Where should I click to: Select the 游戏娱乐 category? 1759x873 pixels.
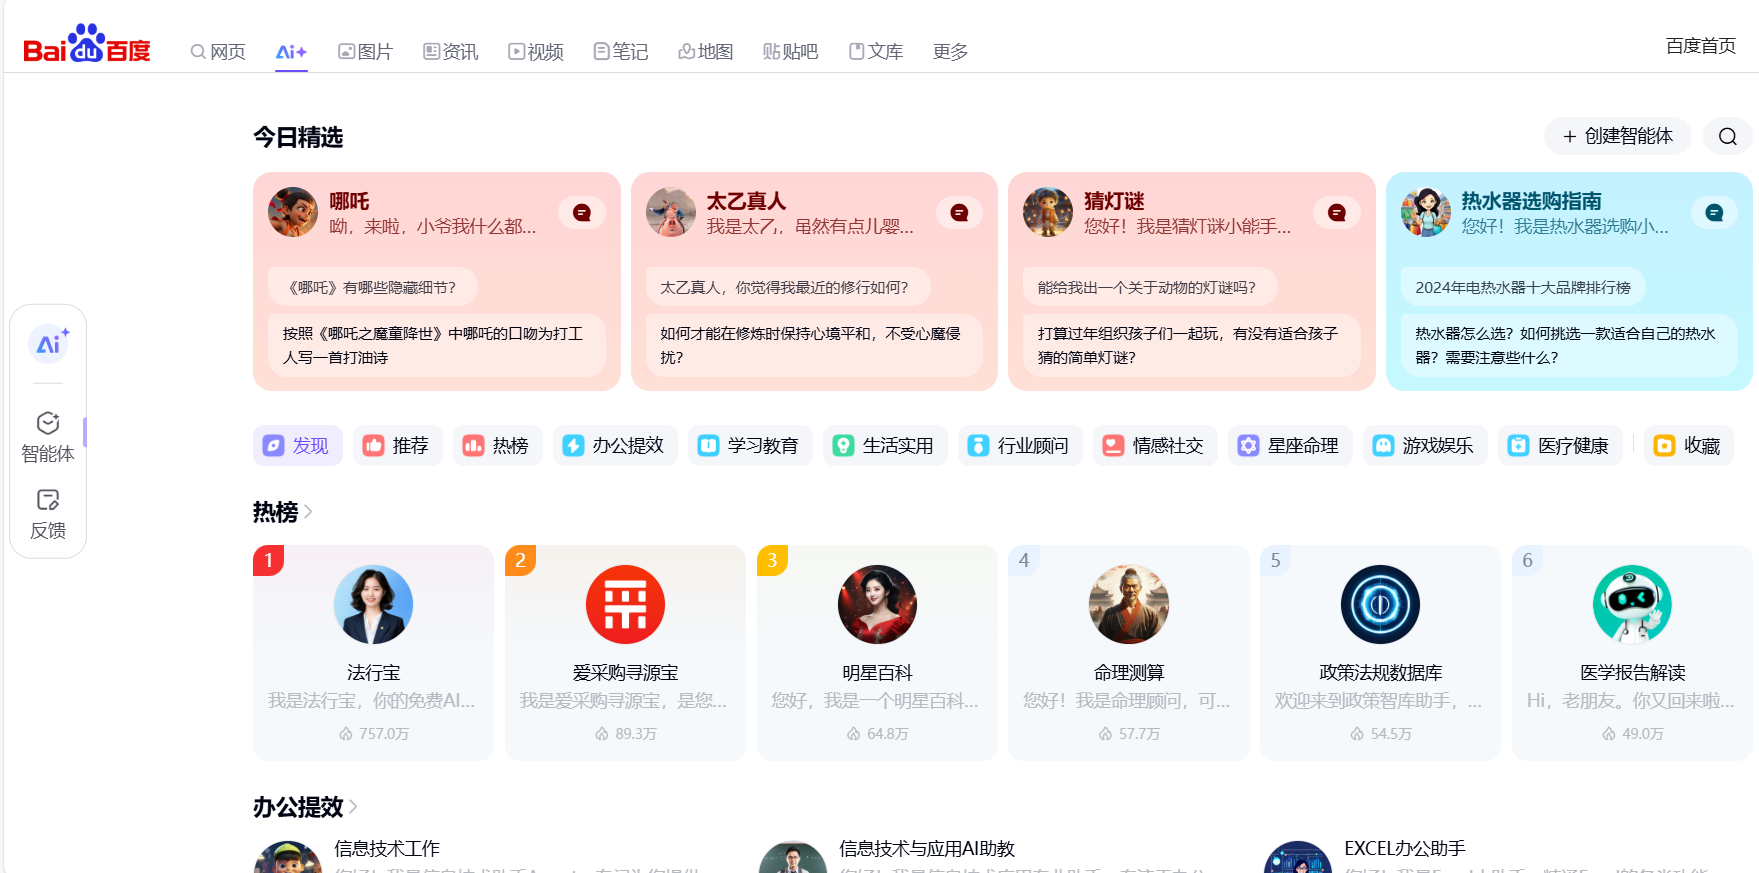(1425, 445)
